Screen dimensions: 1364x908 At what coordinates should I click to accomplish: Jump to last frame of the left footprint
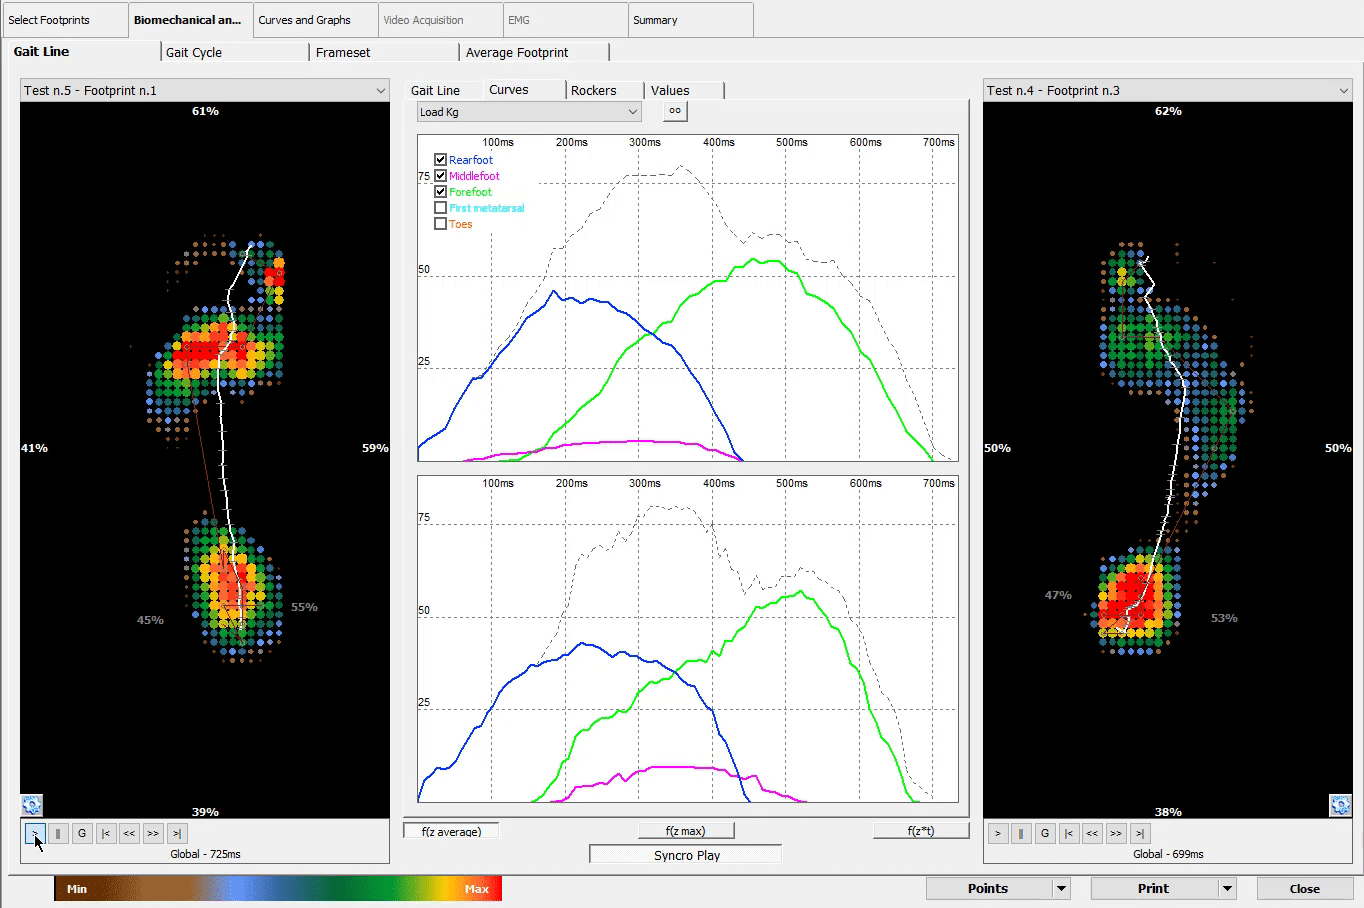pyautogui.click(x=176, y=833)
